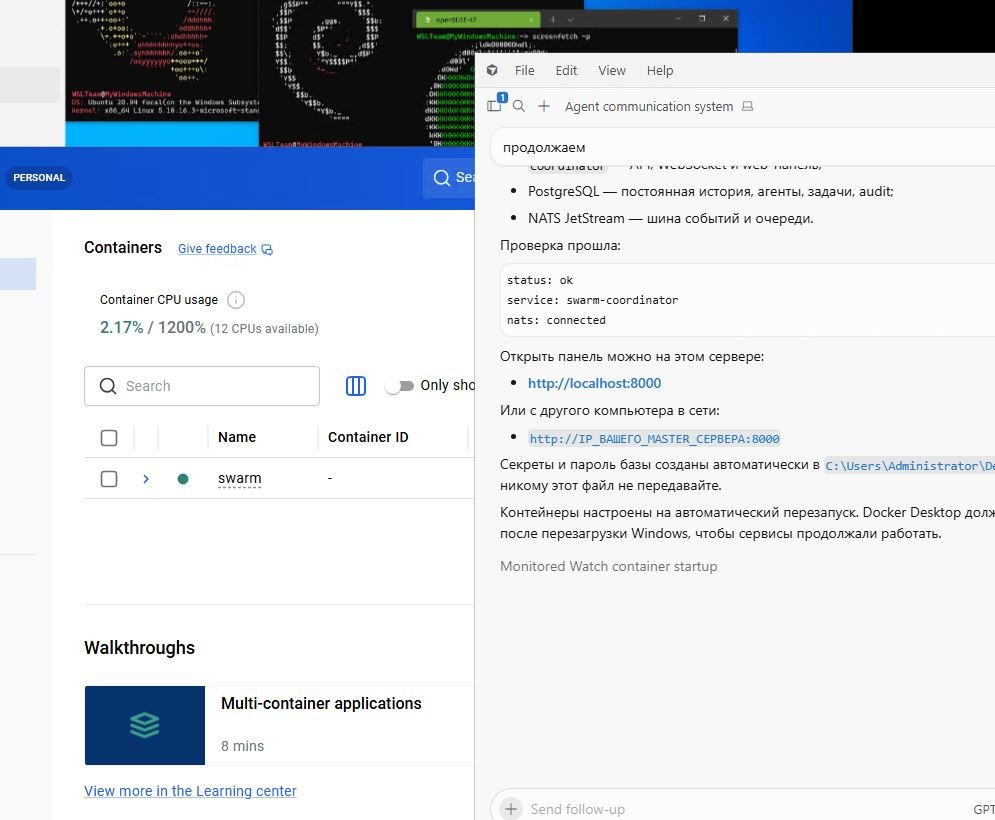This screenshot has width=995, height=820.
Task: Click the Docker Desktop header search box
Action: pyautogui.click(x=449, y=178)
